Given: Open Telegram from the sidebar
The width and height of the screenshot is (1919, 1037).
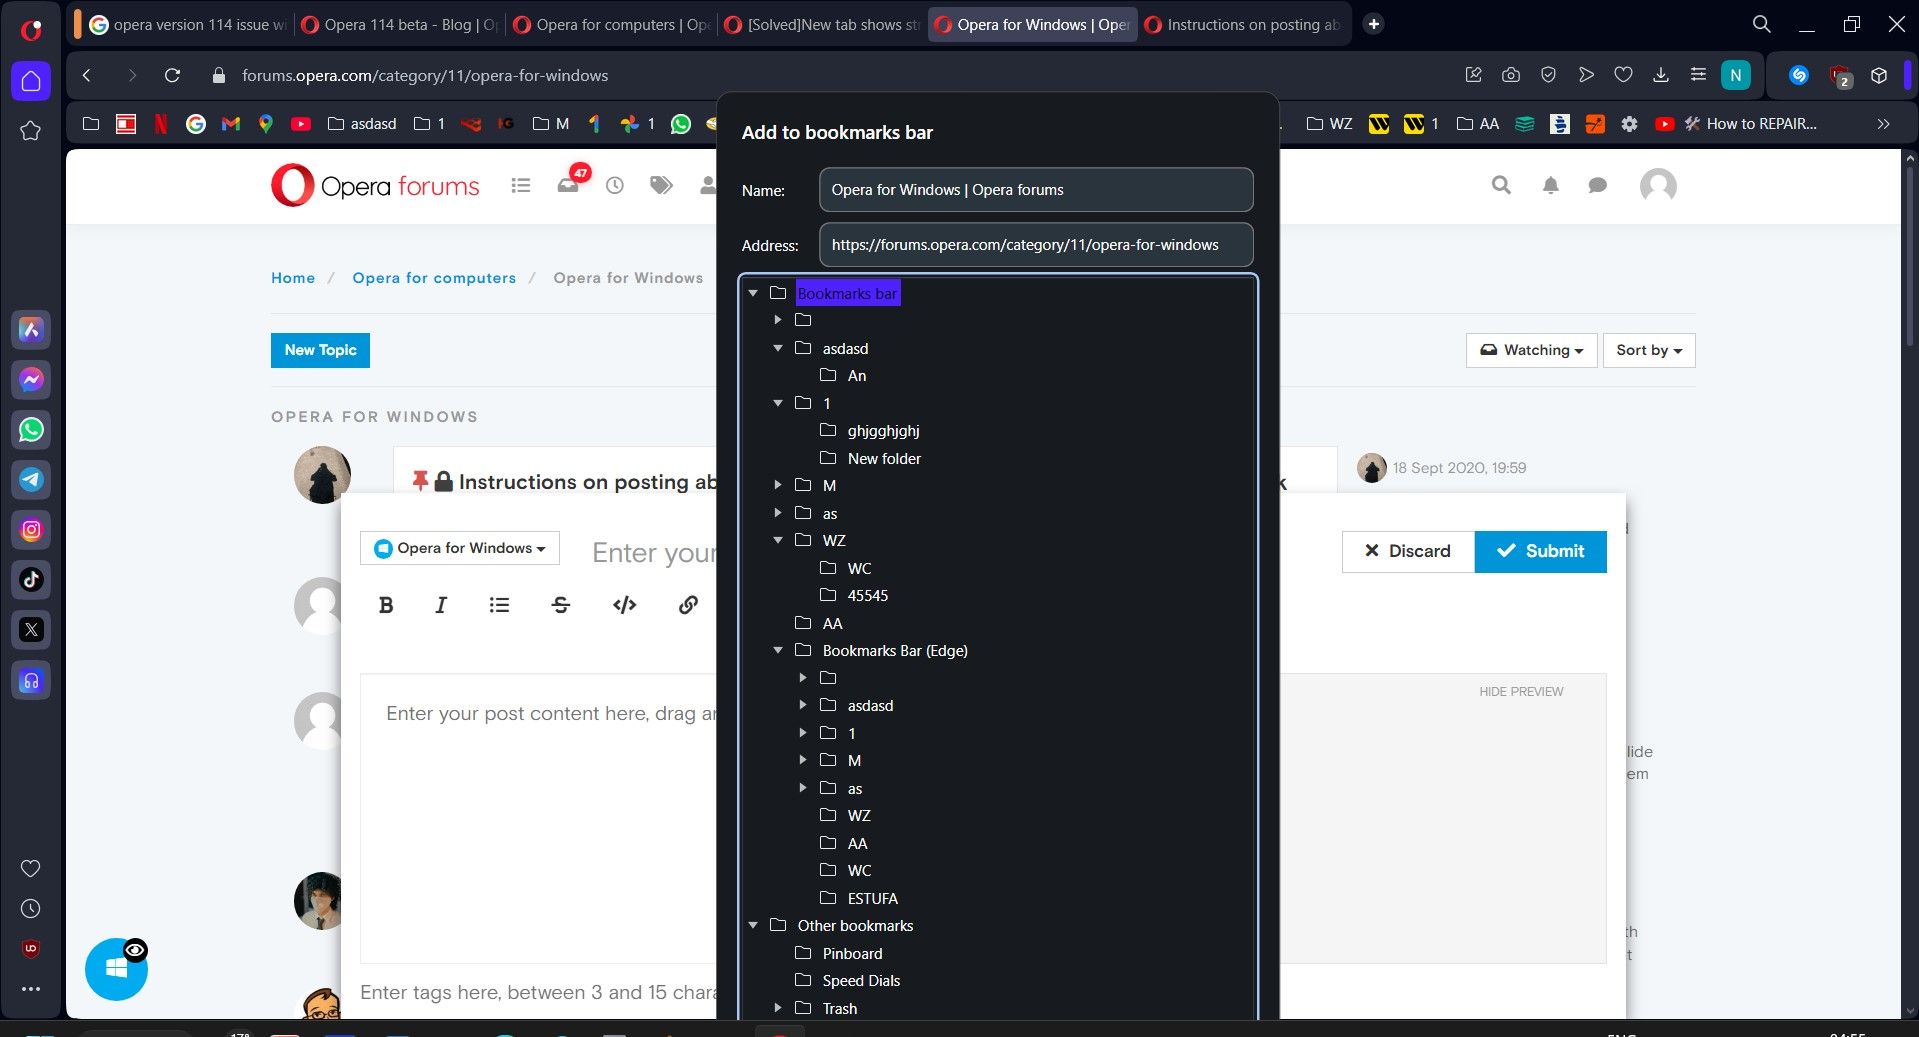Looking at the screenshot, I should [31, 480].
